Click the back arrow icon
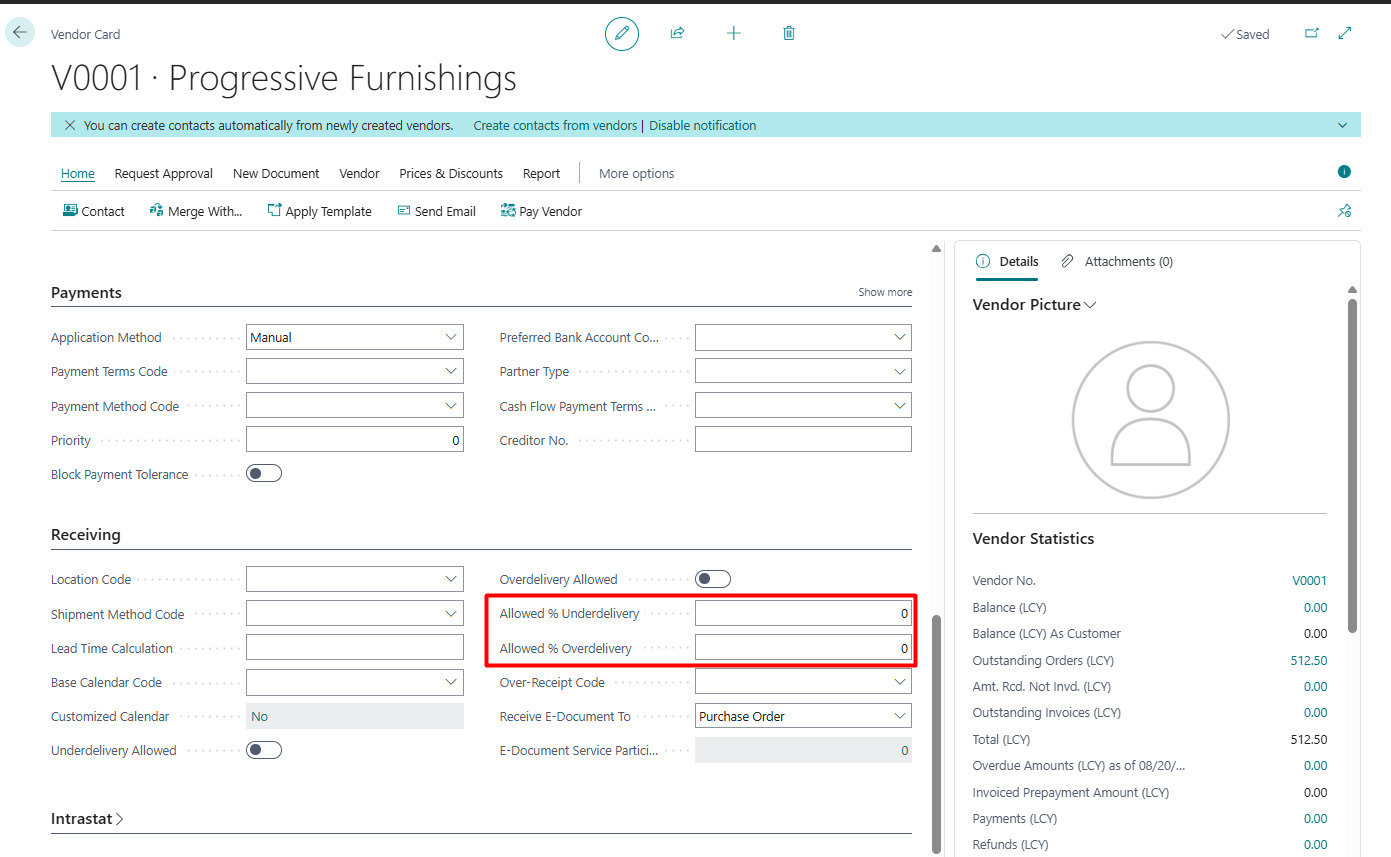The height and width of the screenshot is (857, 1391). click(20, 32)
